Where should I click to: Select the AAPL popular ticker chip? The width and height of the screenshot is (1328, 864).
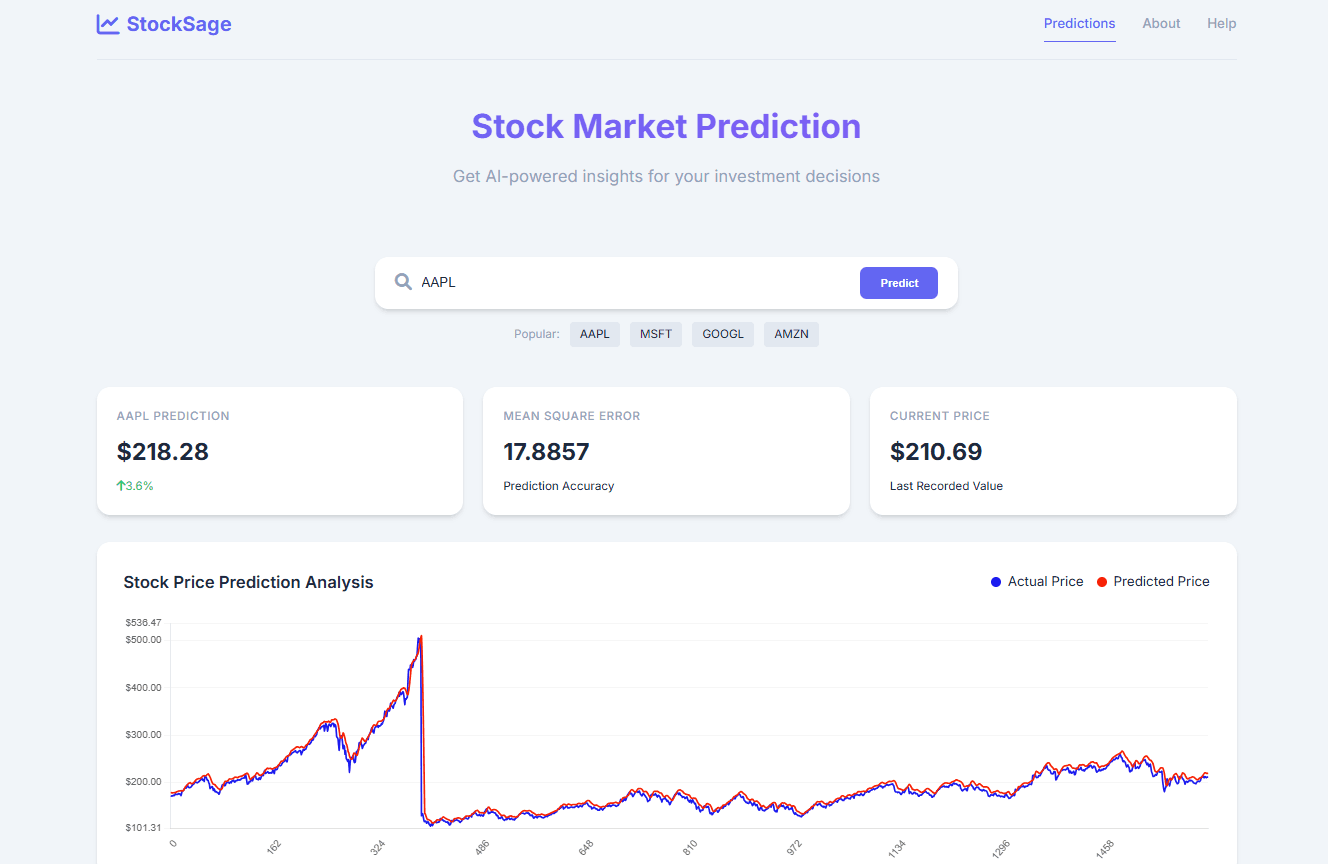pyautogui.click(x=595, y=334)
